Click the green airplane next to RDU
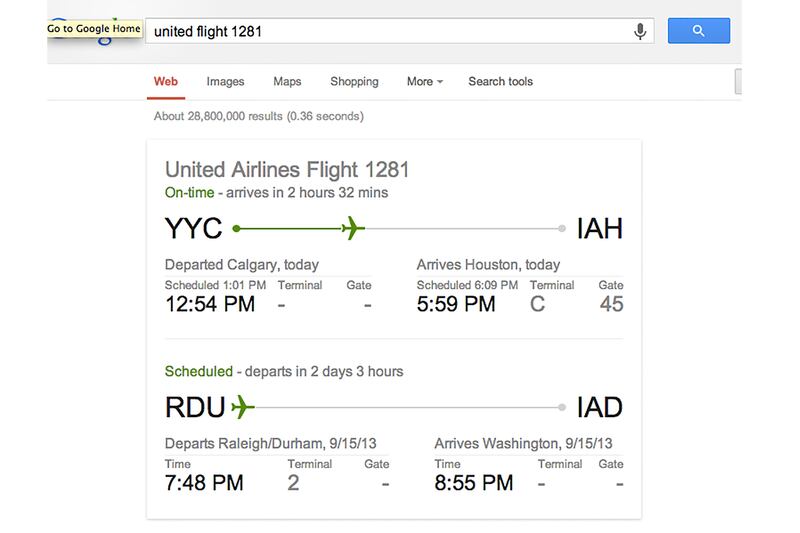 [x=243, y=407]
